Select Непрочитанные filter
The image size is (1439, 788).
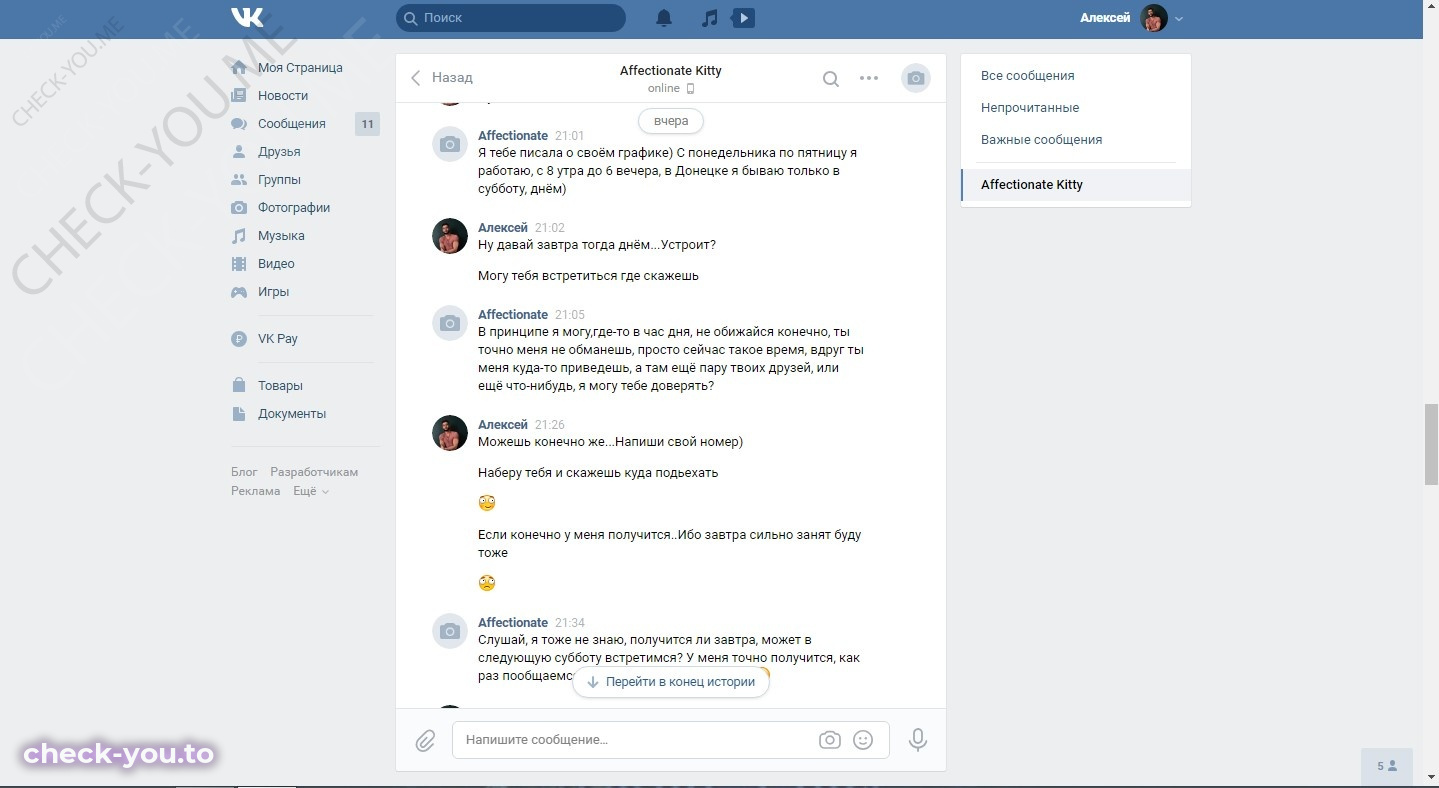1076,108
